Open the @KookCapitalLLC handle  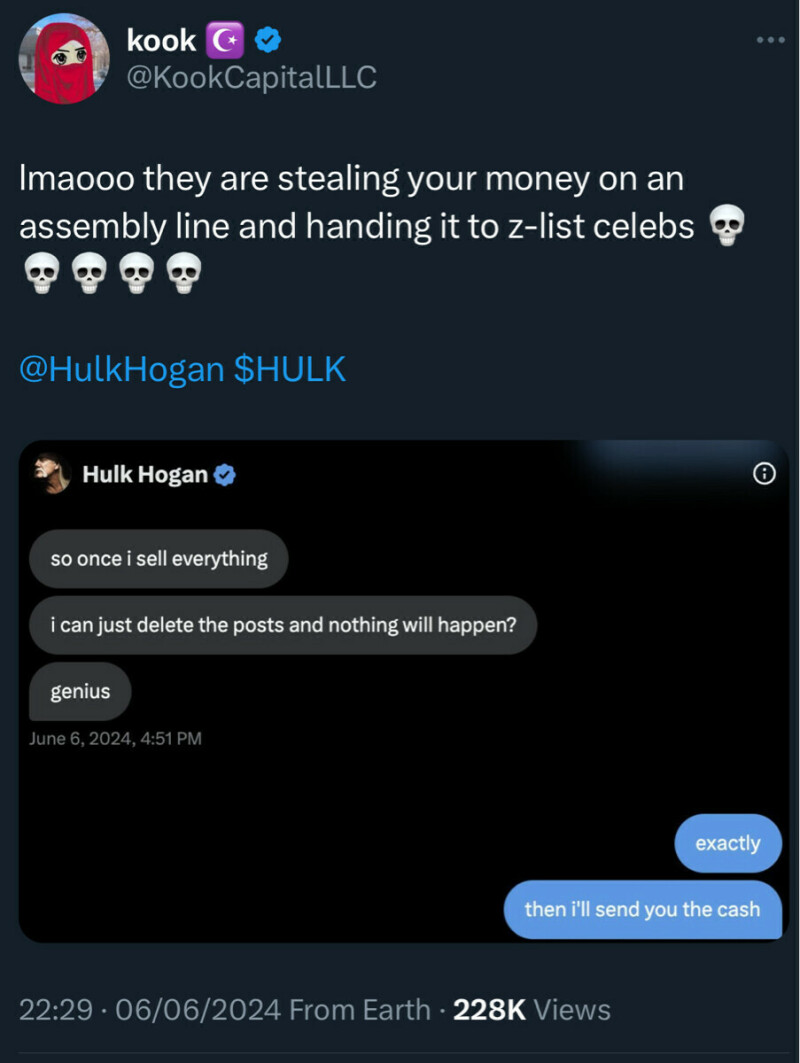click(252, 77)
